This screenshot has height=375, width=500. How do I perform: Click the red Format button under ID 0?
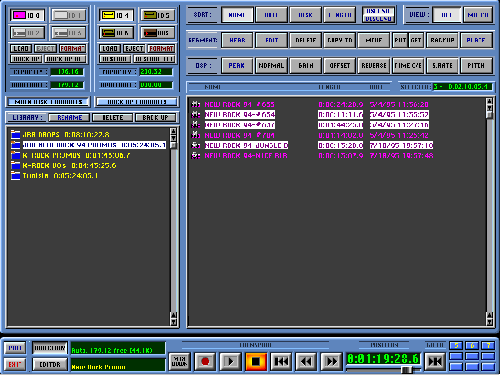coord(72,49)
